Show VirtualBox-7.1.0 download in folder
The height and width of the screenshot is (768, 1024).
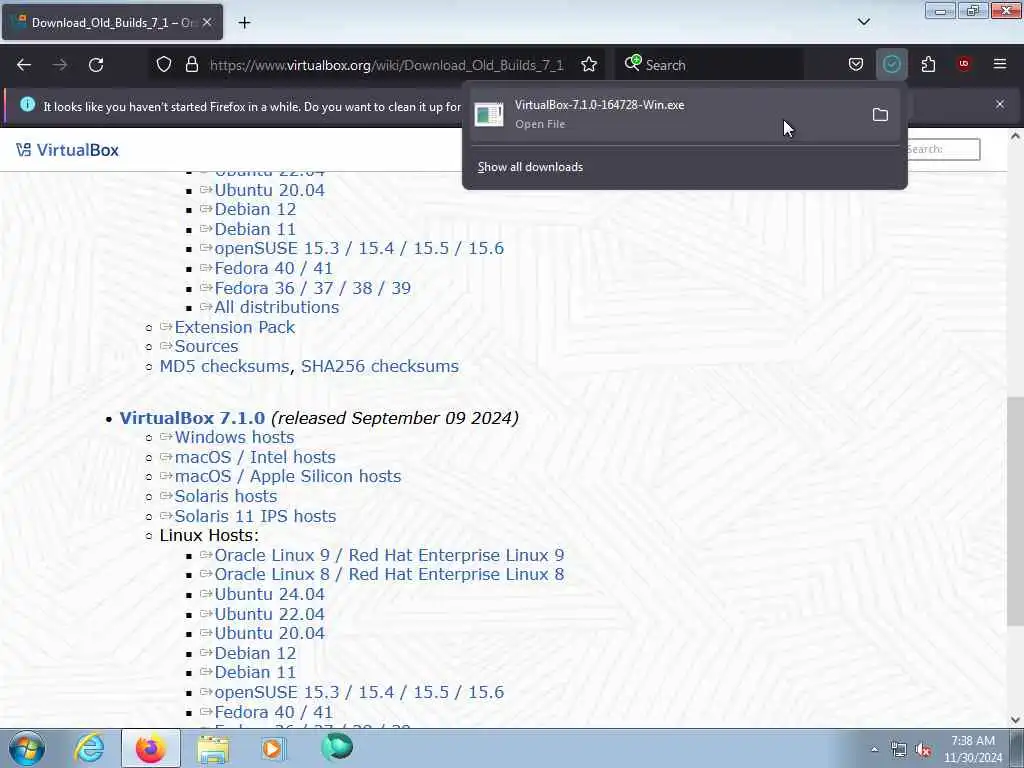tap(880, 115)
